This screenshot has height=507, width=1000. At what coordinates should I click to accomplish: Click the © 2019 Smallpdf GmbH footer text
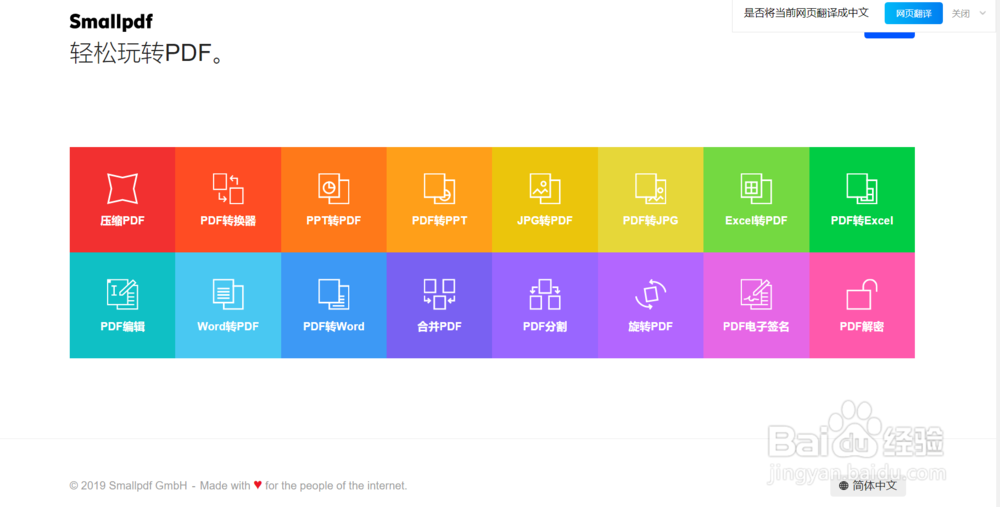click(x=128, y=486)
